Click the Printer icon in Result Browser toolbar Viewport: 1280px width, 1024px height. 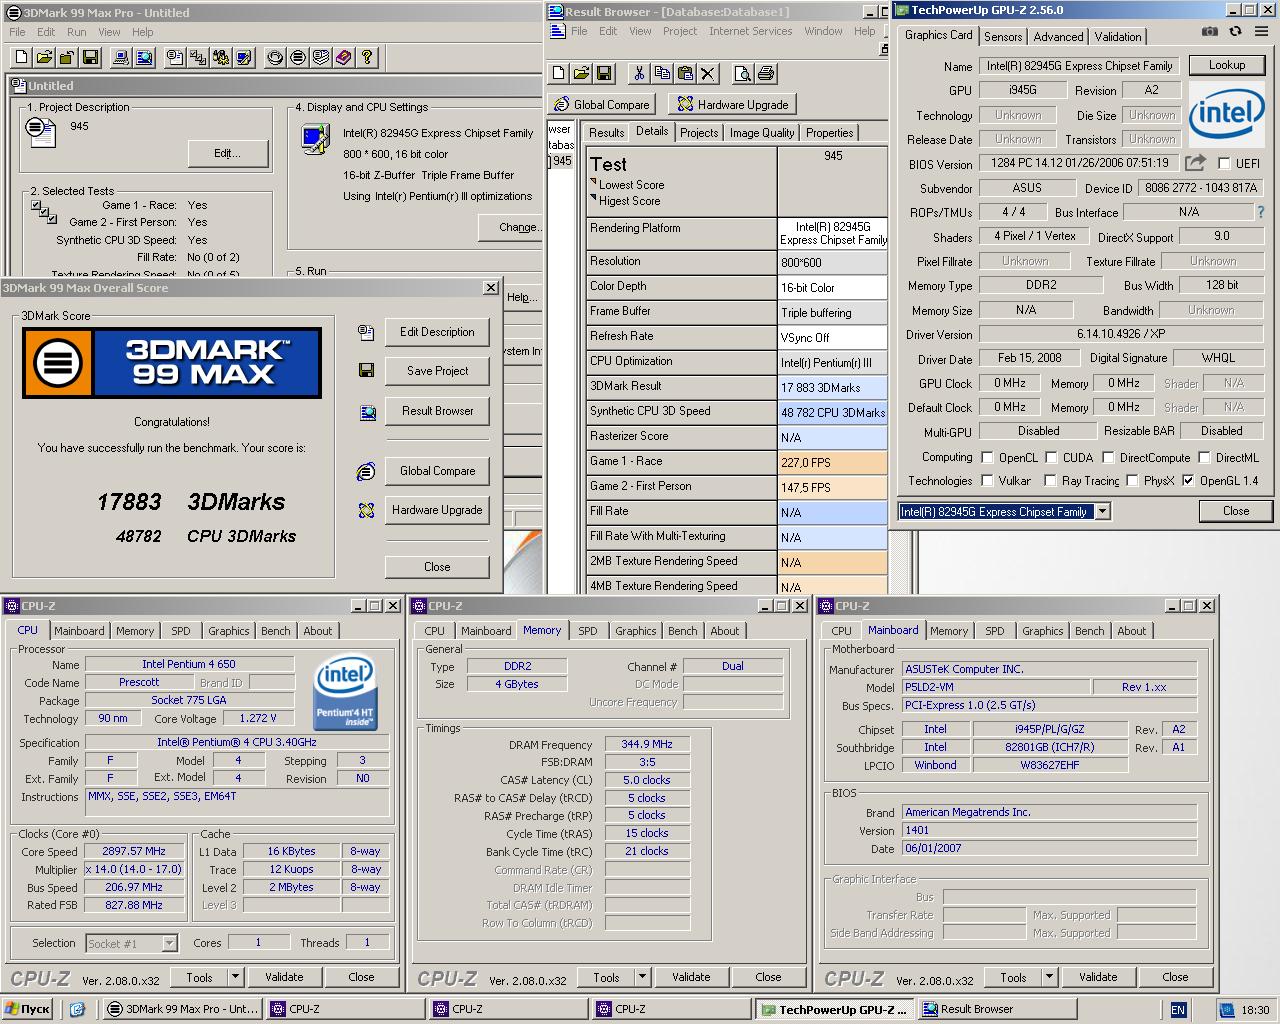click(x=765, y=73)
